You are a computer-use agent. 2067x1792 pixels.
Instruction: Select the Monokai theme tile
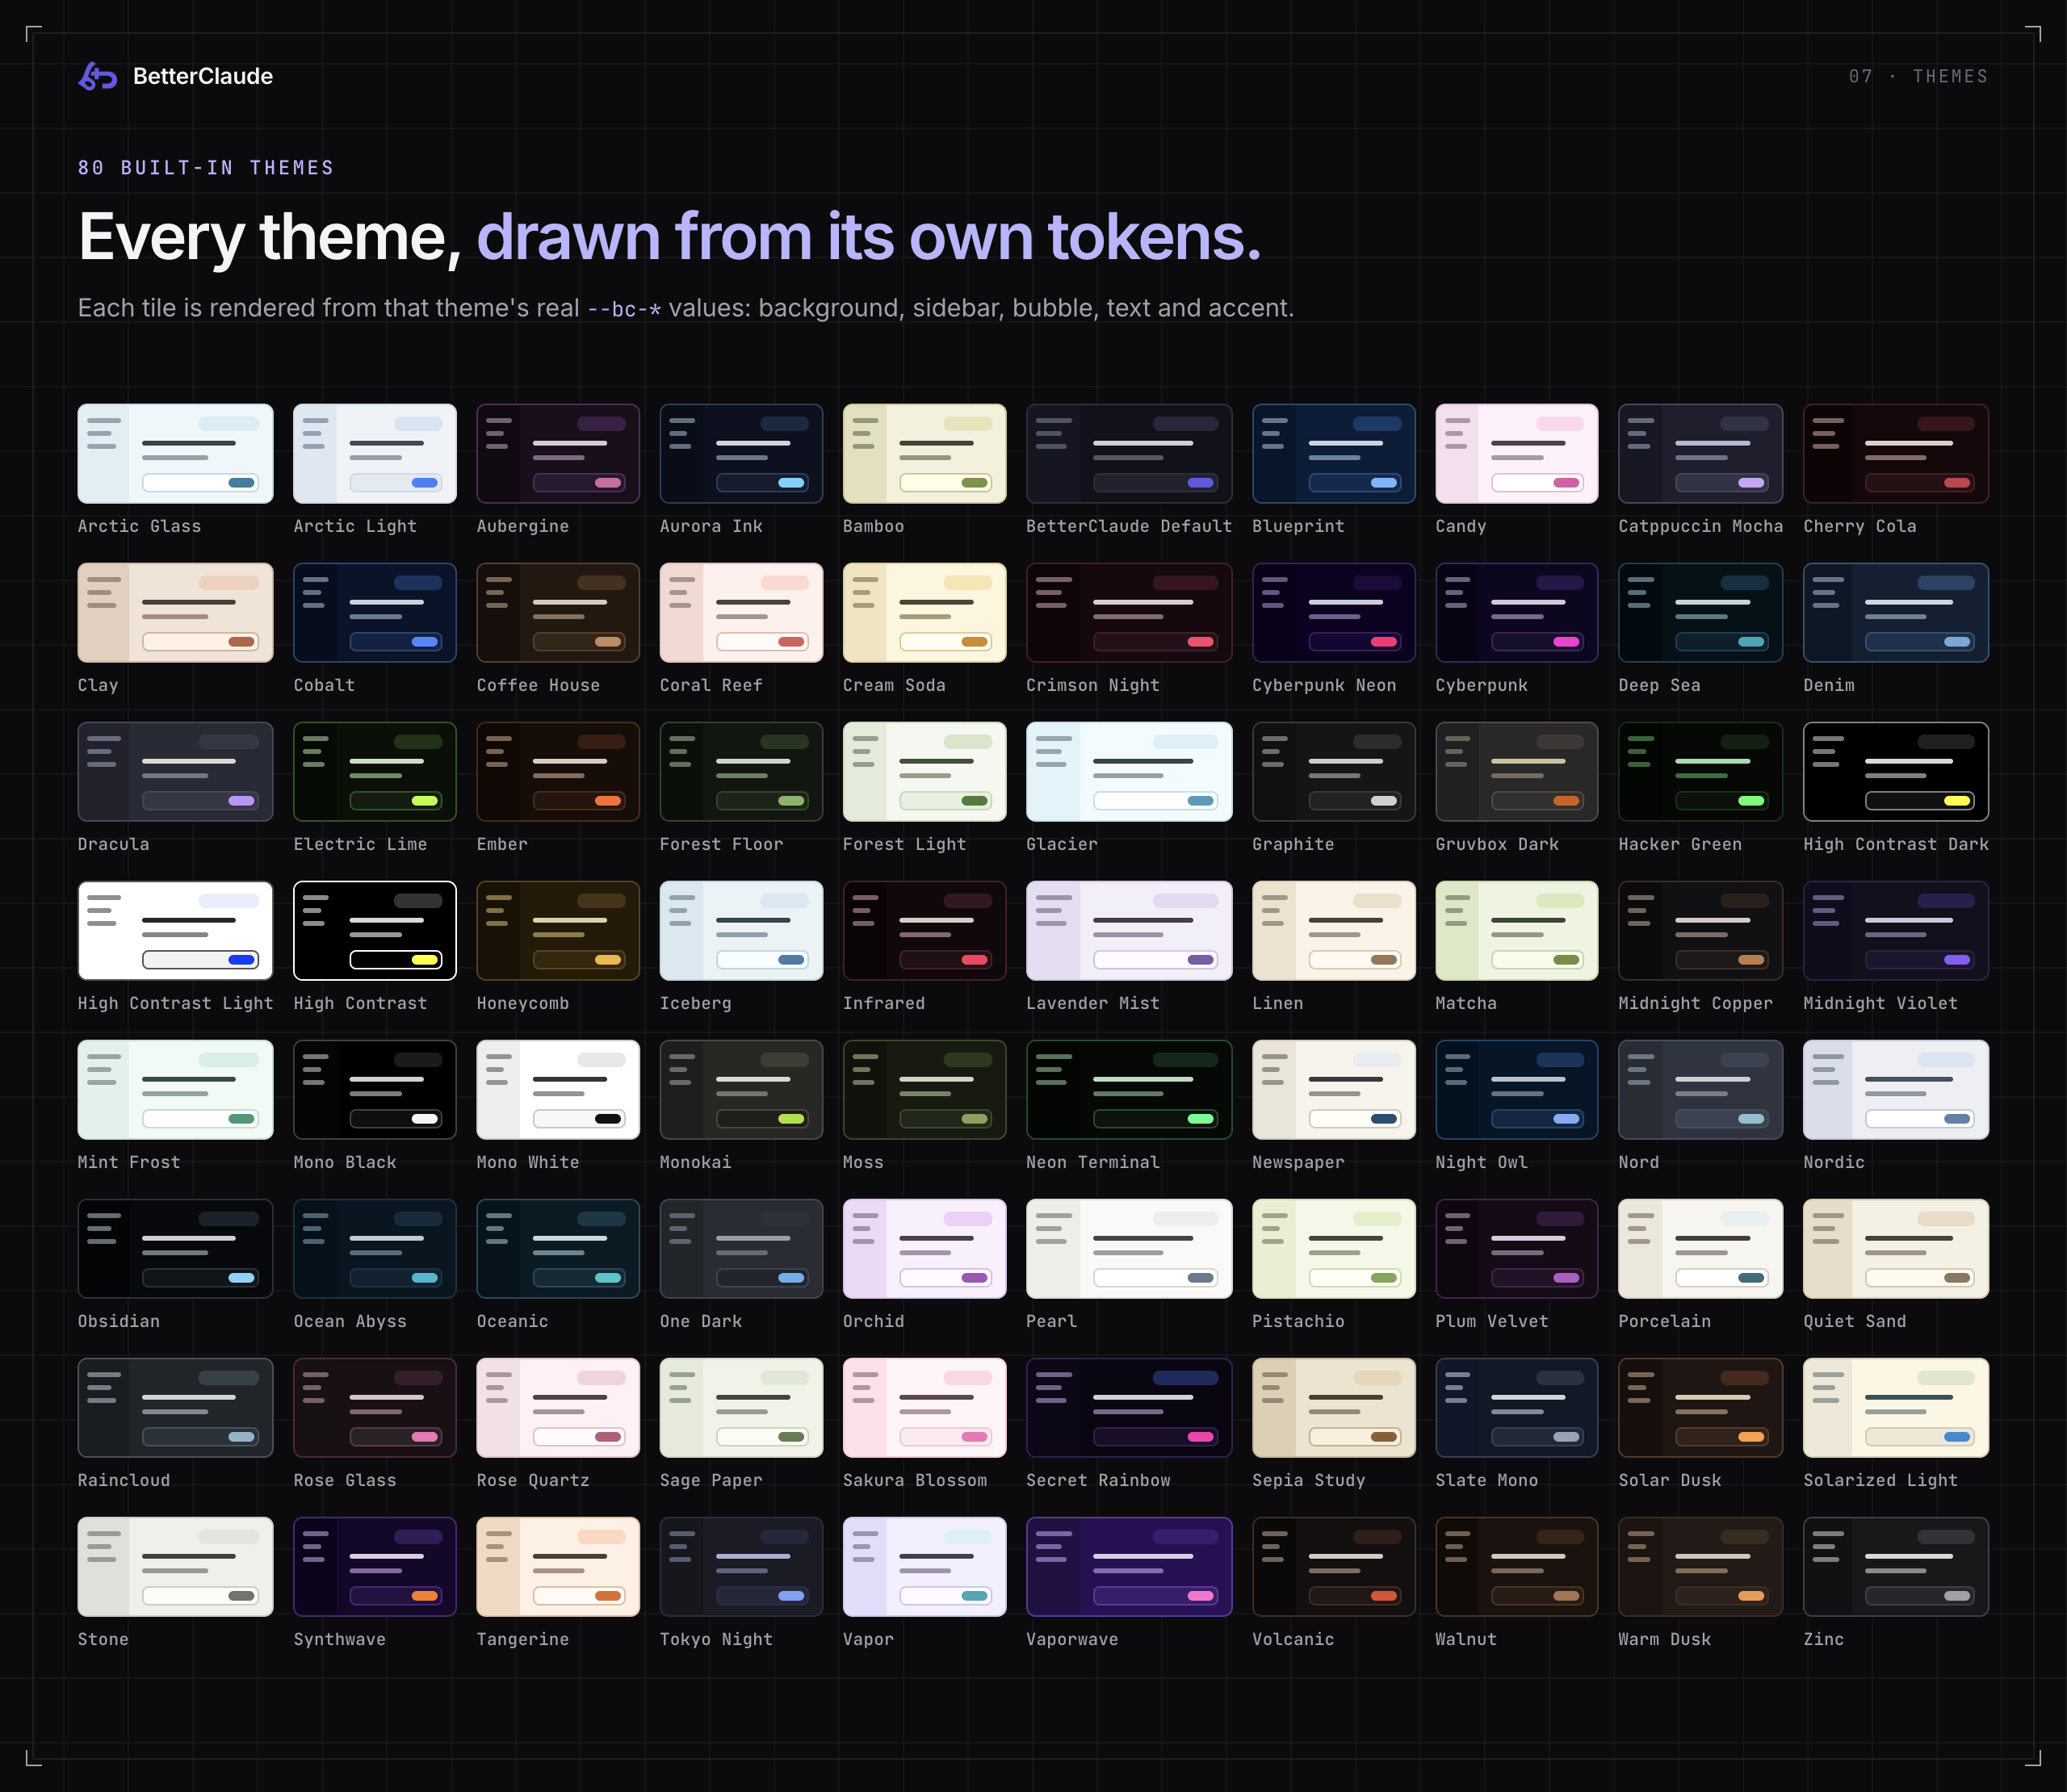click(x=741, y=1089)
